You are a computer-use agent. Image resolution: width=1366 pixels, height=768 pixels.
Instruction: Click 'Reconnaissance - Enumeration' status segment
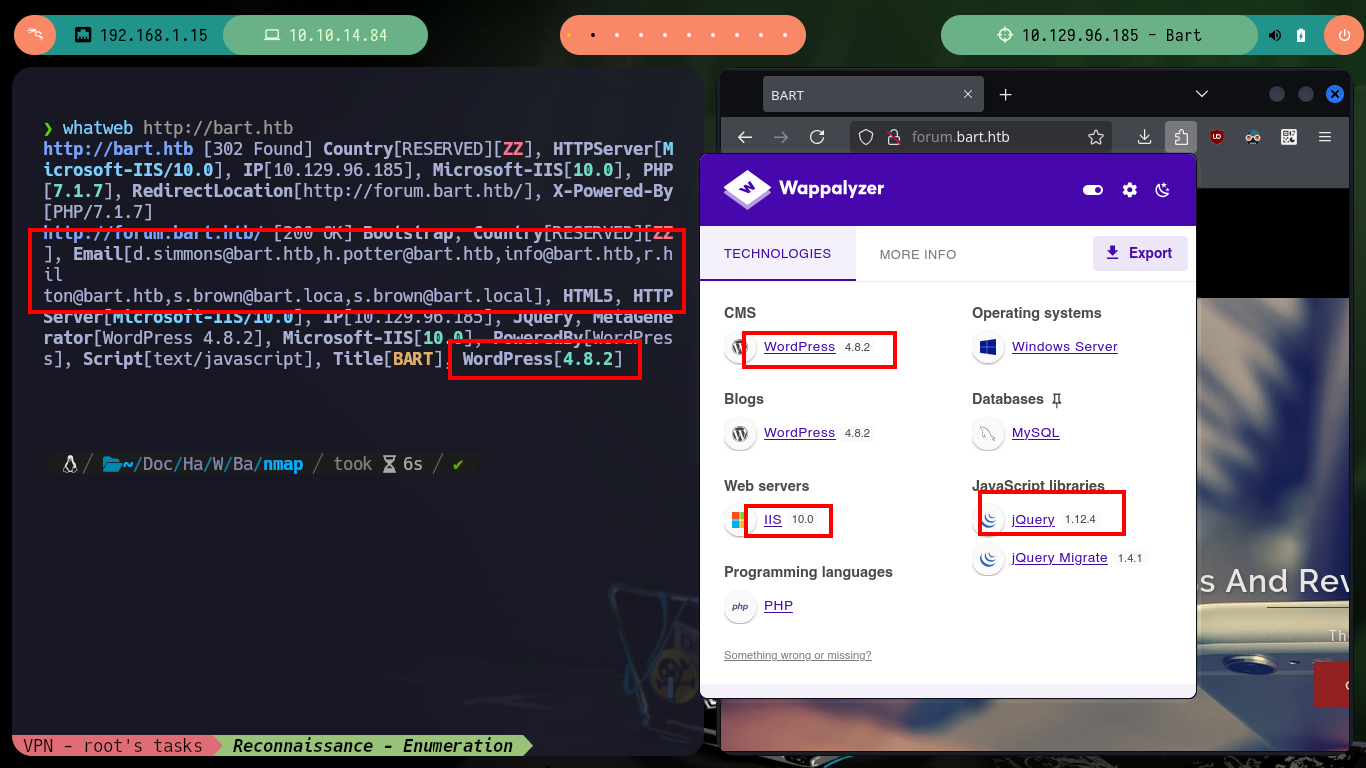coord(373,746)
